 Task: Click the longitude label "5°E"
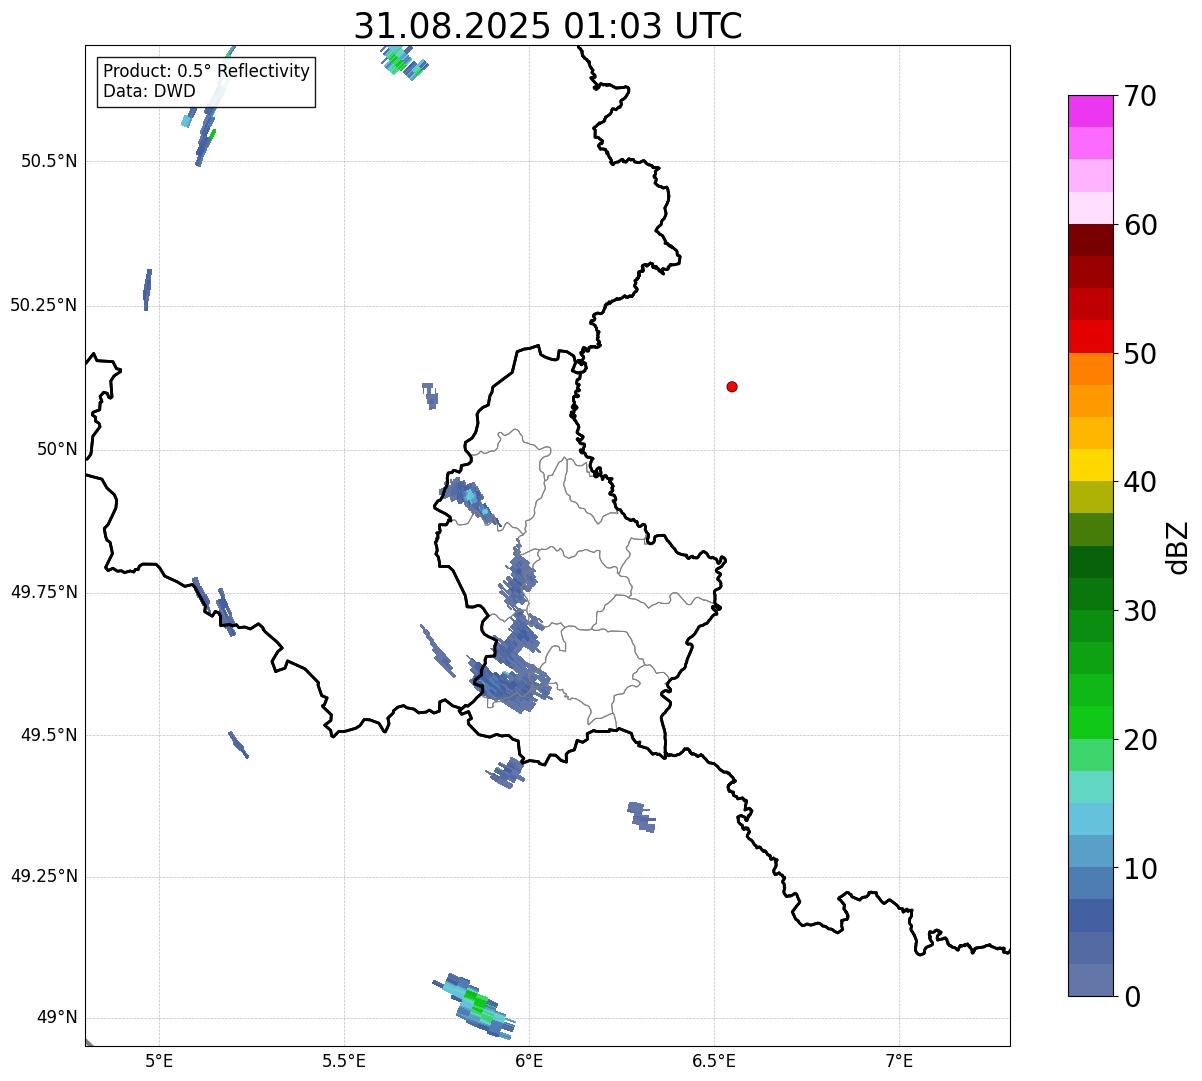point(159,1060)
